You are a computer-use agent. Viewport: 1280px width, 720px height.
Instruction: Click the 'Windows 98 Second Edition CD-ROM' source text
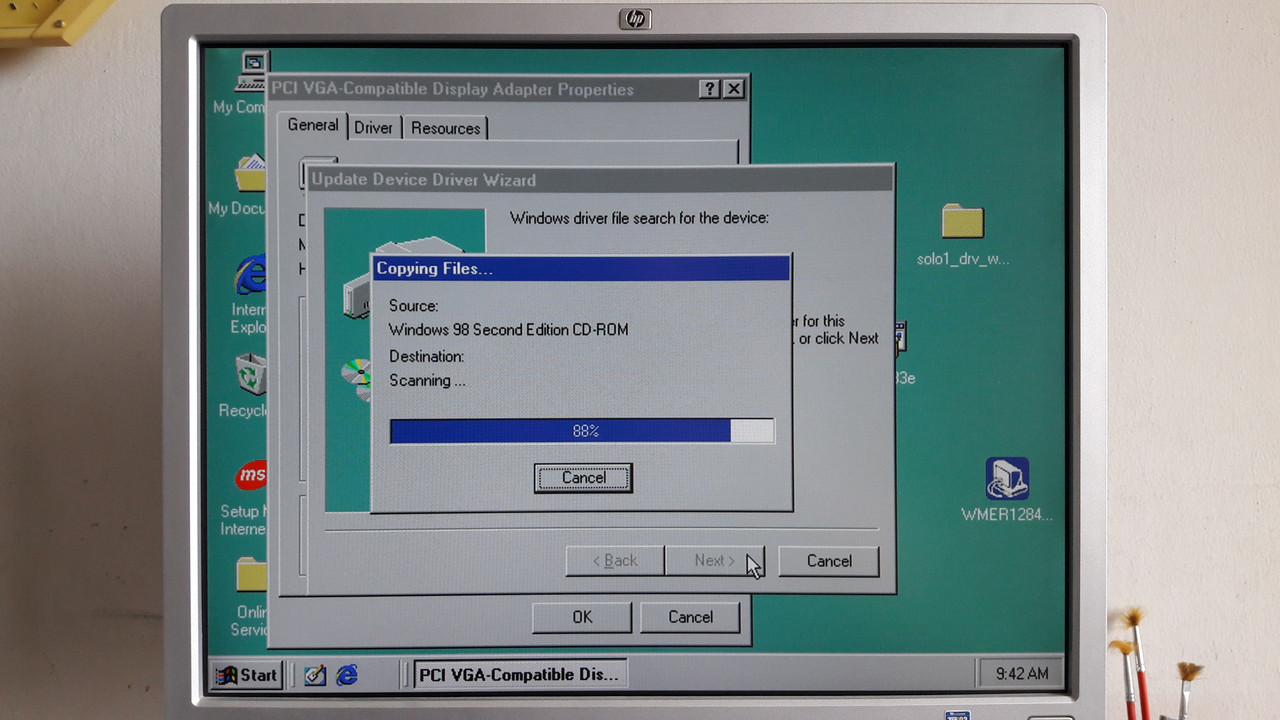(508, 330)
